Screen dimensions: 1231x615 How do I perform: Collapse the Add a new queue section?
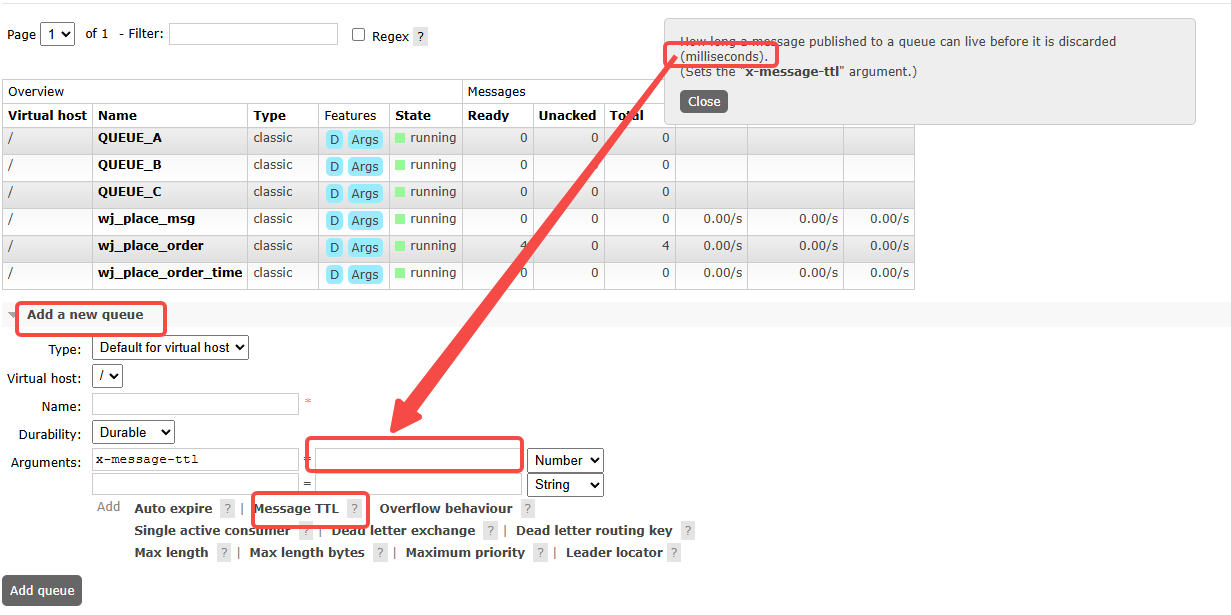[x=85, y=315]
